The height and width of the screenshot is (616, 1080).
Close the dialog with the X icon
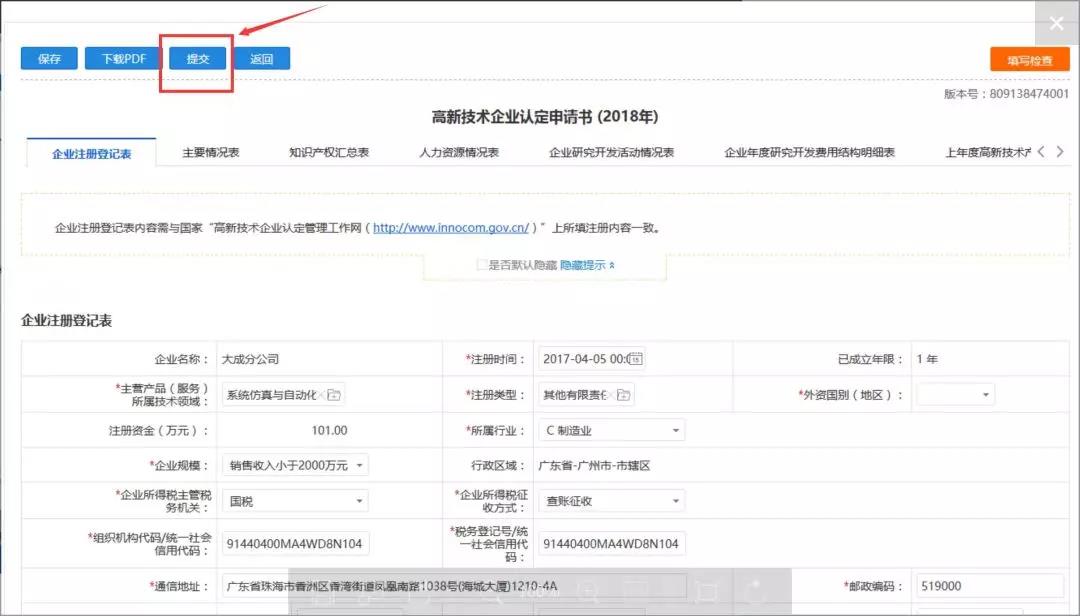(x=1056, y=24)
